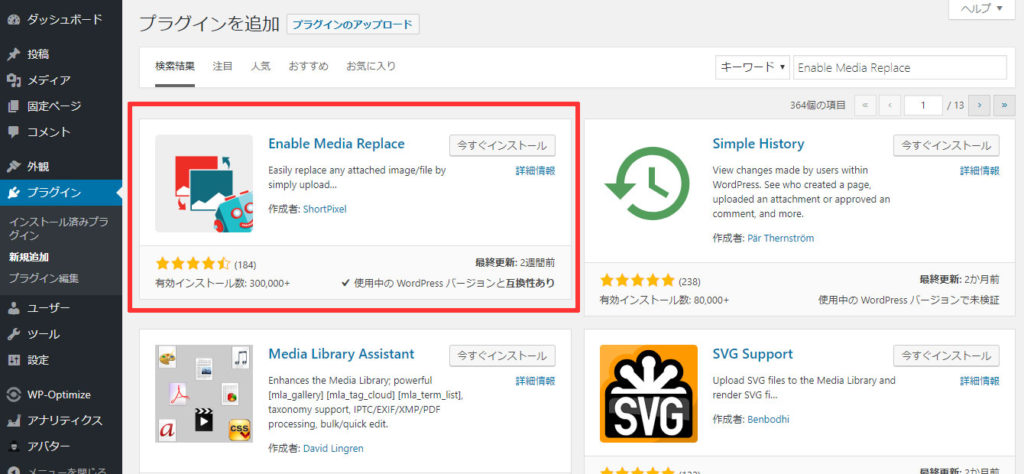The width and height of the screenshot is (1024, 474).
Task: Click the プラグインのアップロード button
Action: coord(353,25)
